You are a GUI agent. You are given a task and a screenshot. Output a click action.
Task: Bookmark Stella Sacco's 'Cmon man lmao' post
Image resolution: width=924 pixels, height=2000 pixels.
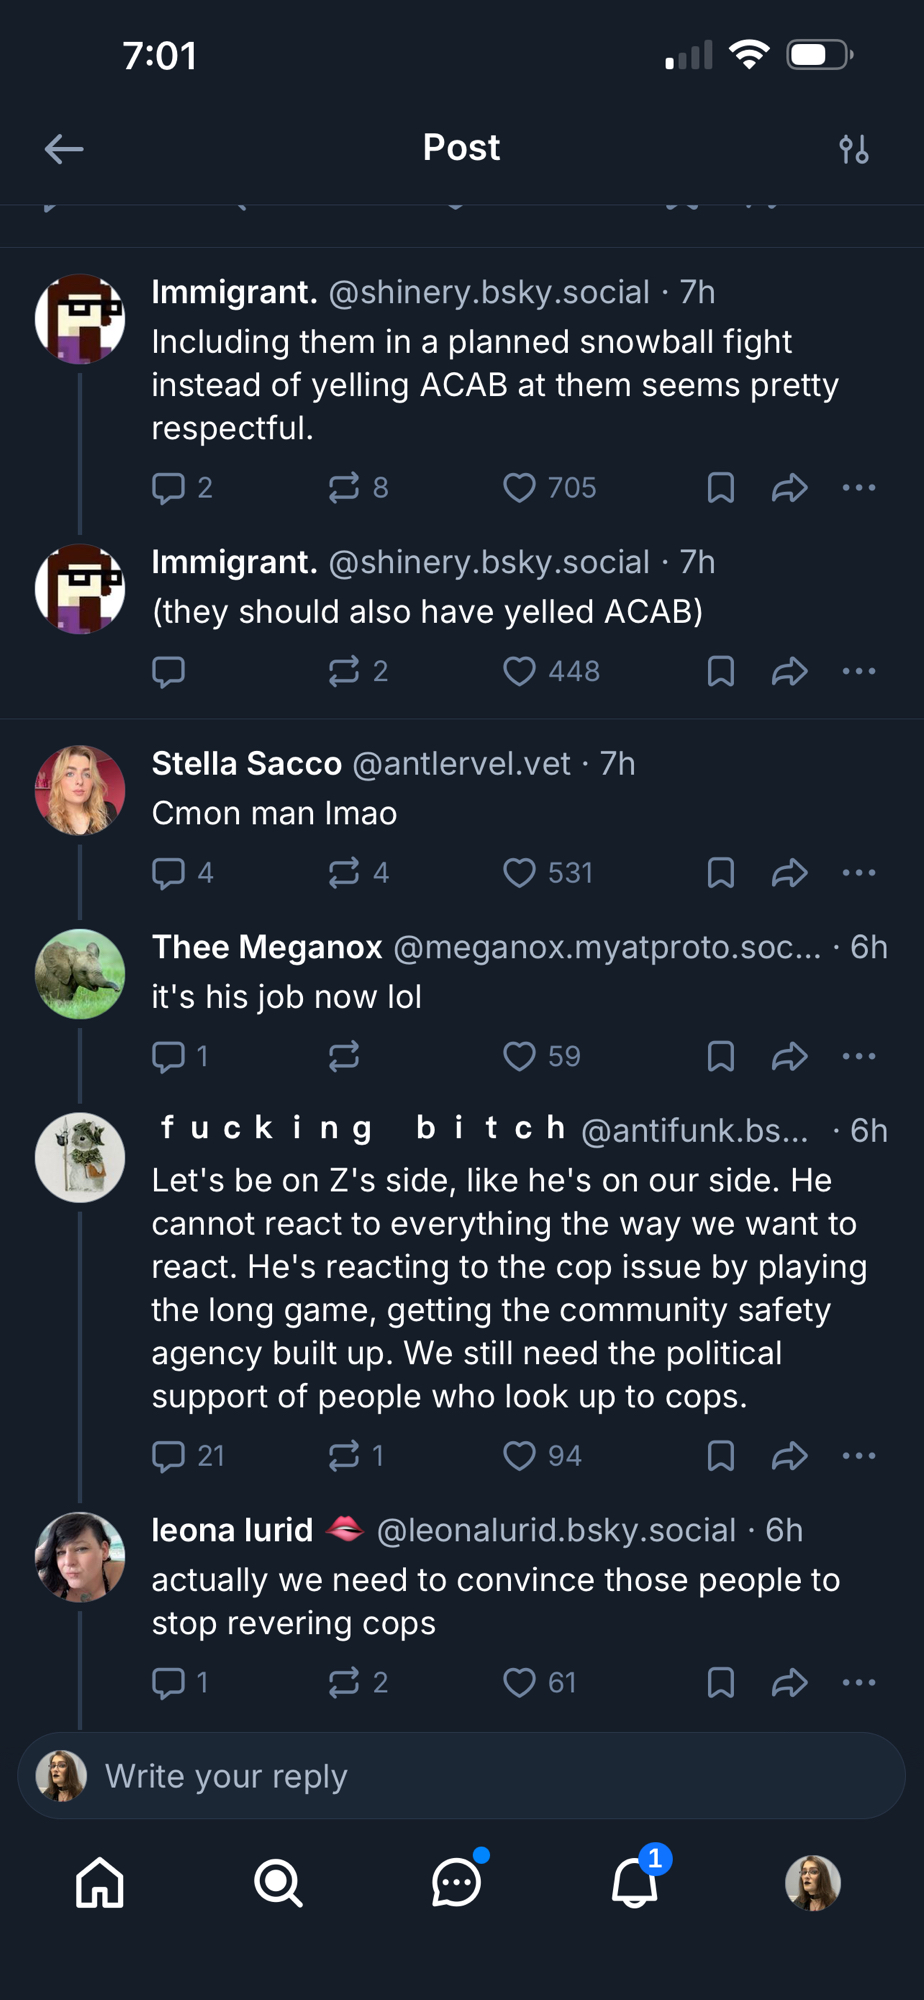tap(720, 873)
